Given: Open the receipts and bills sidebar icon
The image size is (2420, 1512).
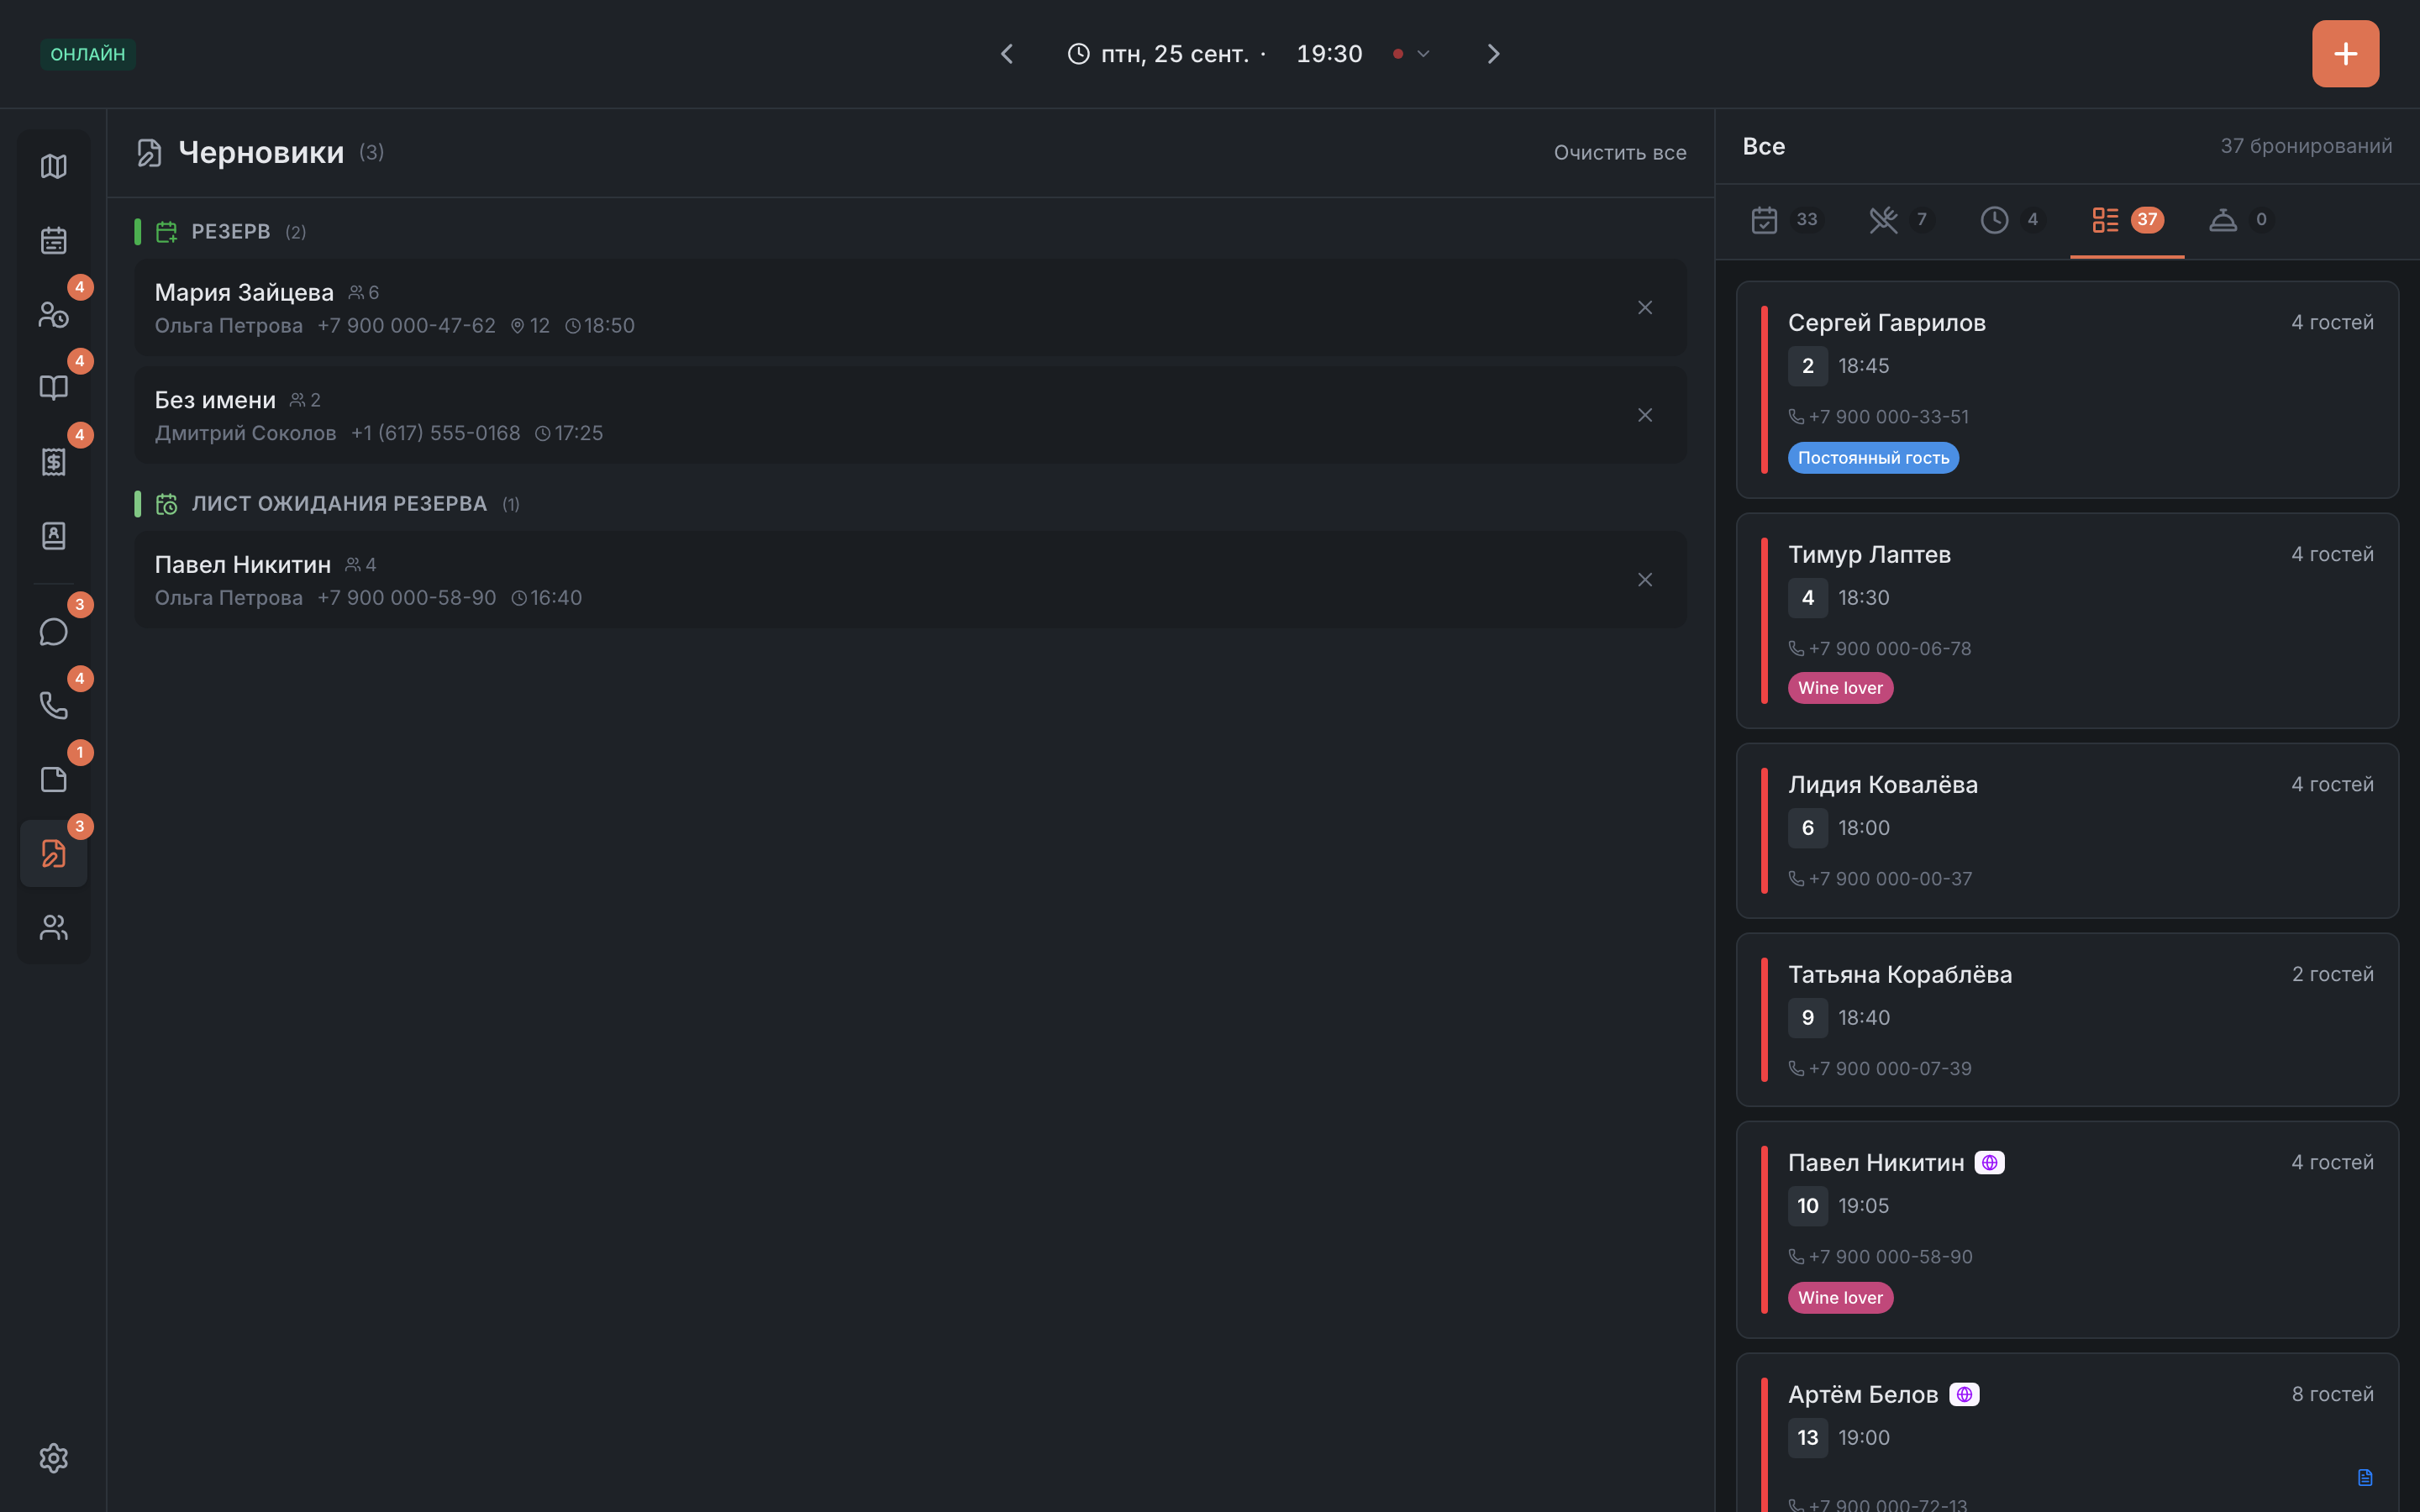Looking at the screenshot, I should click(54, 461).
